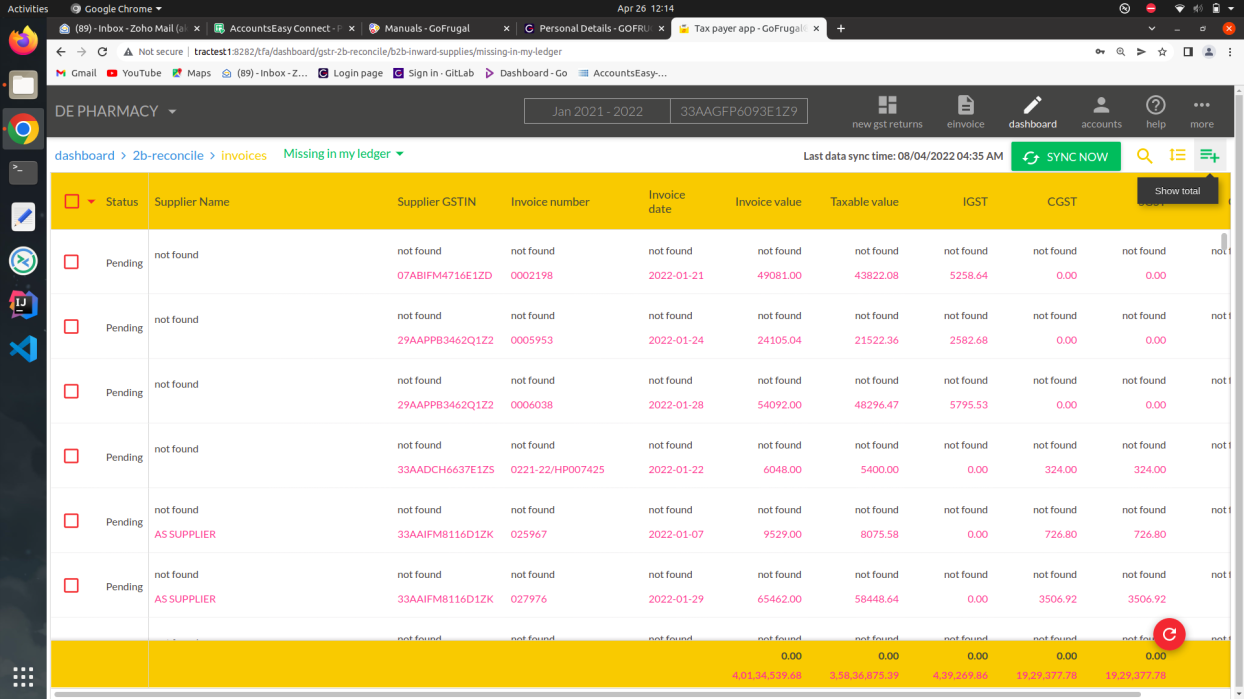The width and height of the screenshot is (1244, 699).
Task: Open Ubuntu system status menu
Action: 1205,8
